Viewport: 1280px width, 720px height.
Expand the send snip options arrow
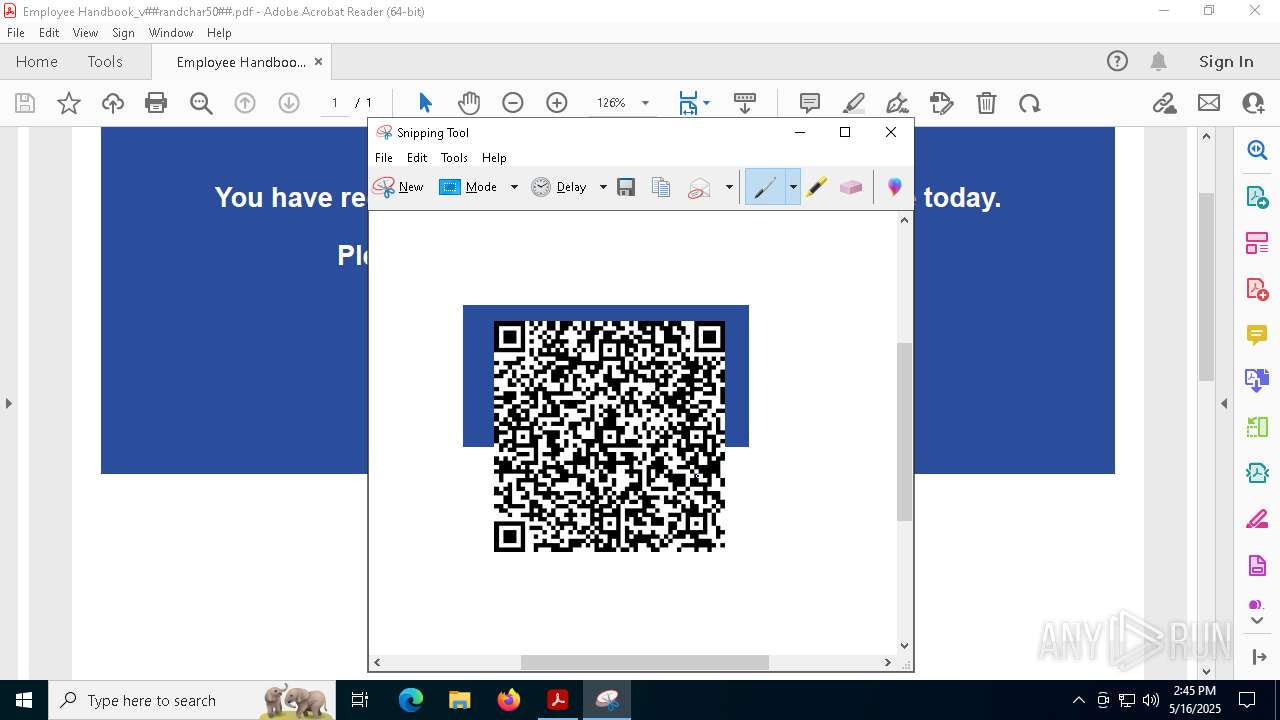coord(729,187)
